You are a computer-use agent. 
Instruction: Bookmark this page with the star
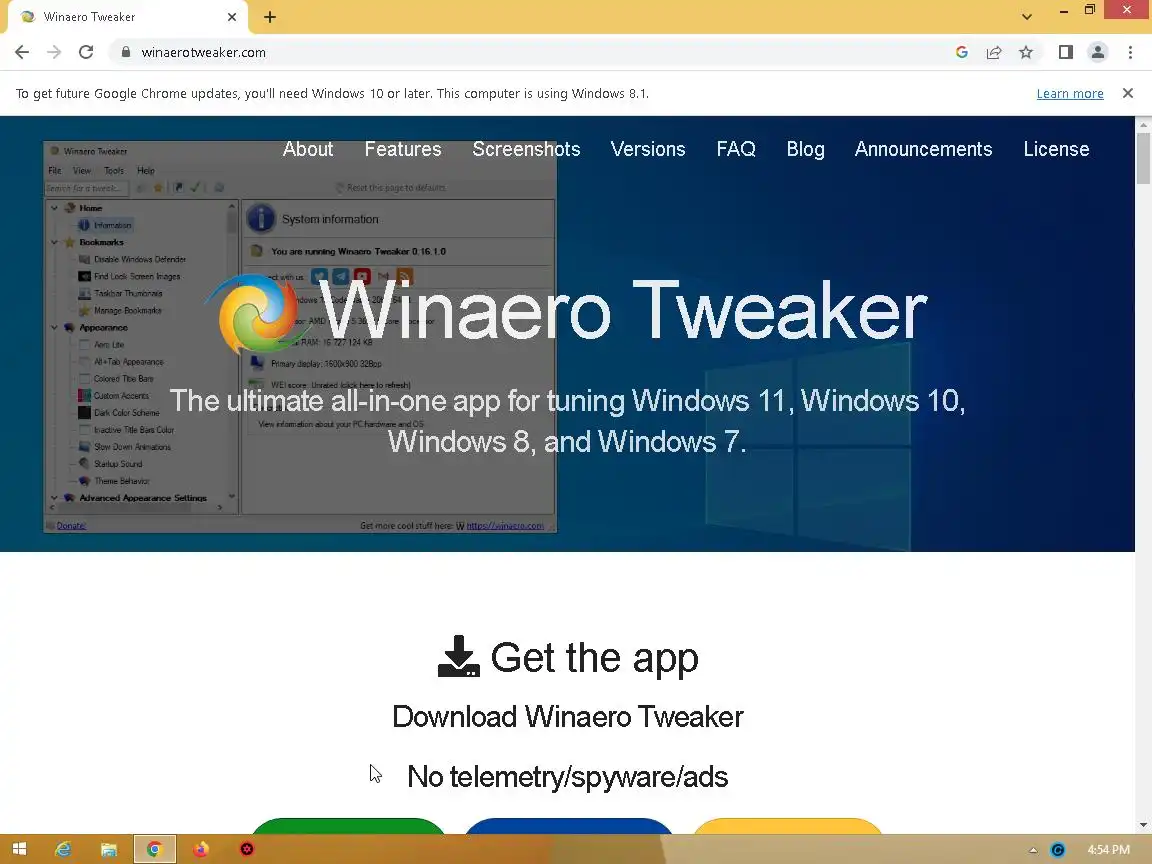tap(1026, 52)
